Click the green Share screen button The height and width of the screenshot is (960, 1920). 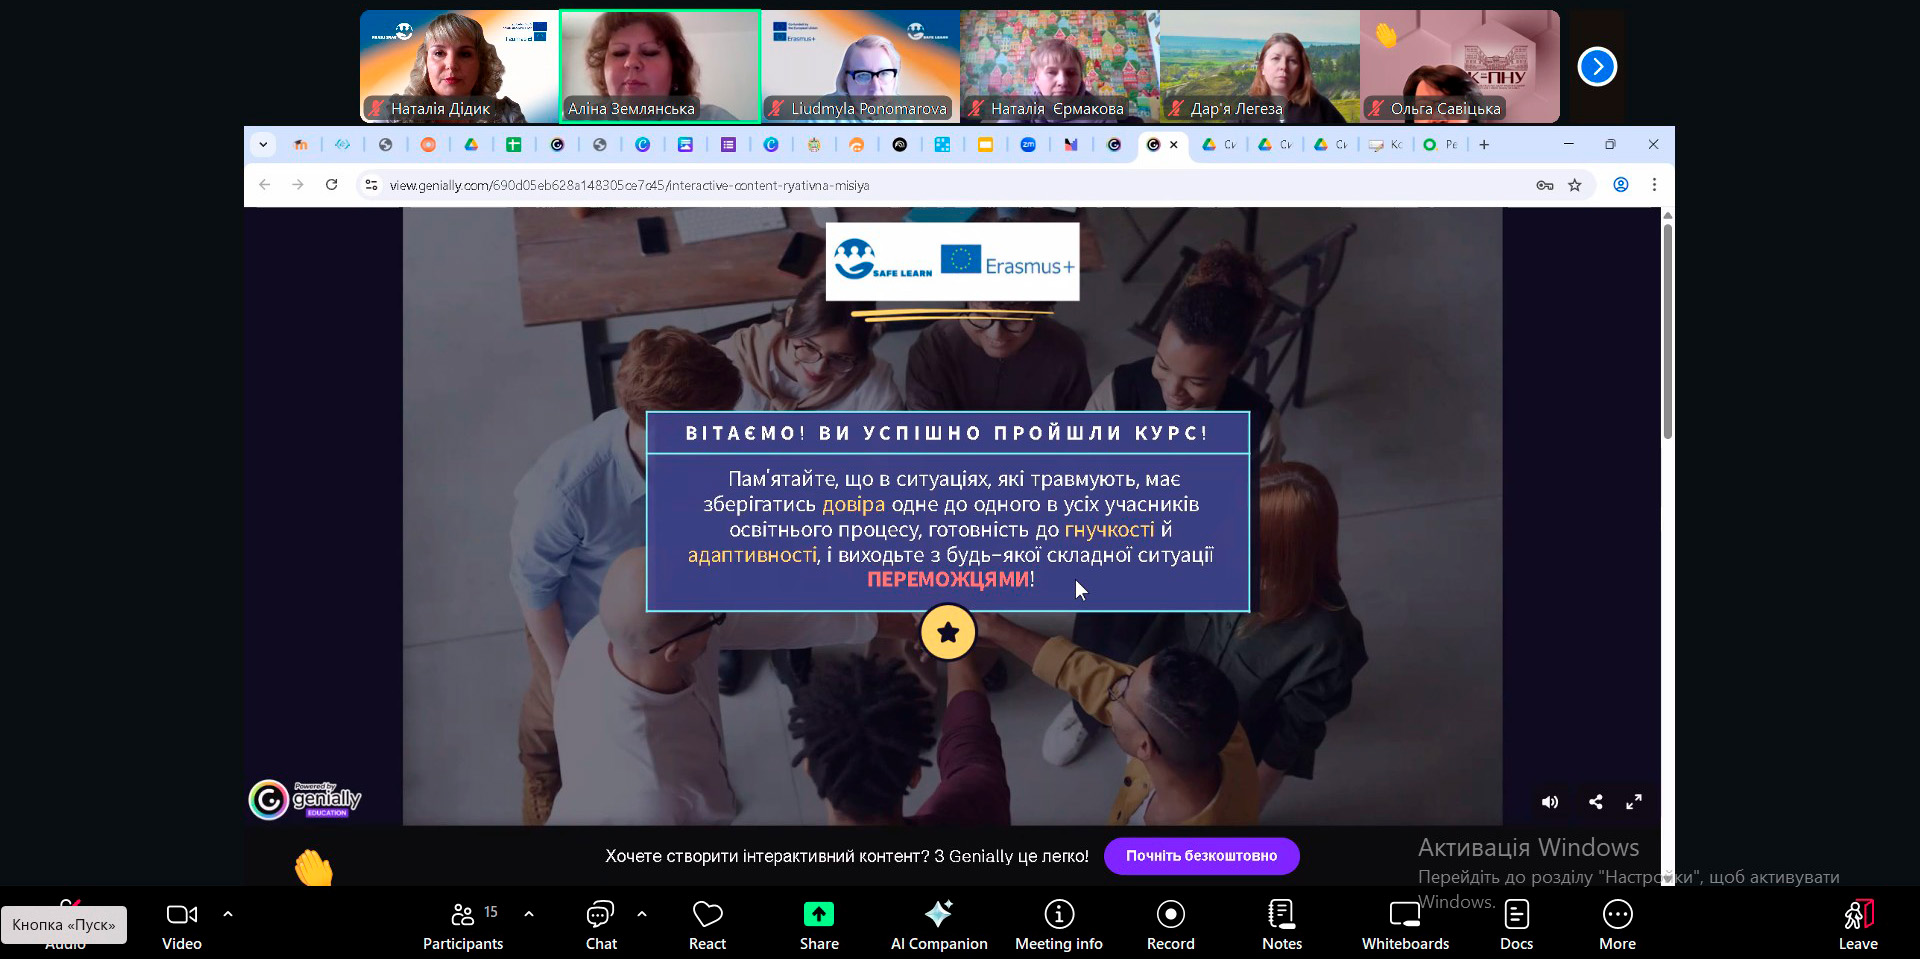[x=818, y=925]
